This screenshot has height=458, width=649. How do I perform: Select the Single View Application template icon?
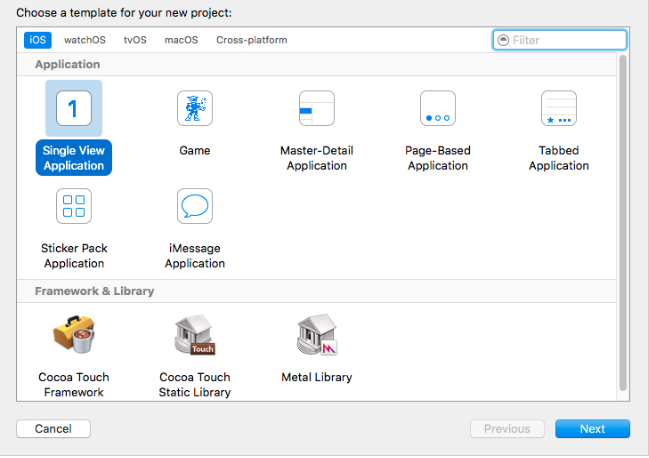pos(74,108)
